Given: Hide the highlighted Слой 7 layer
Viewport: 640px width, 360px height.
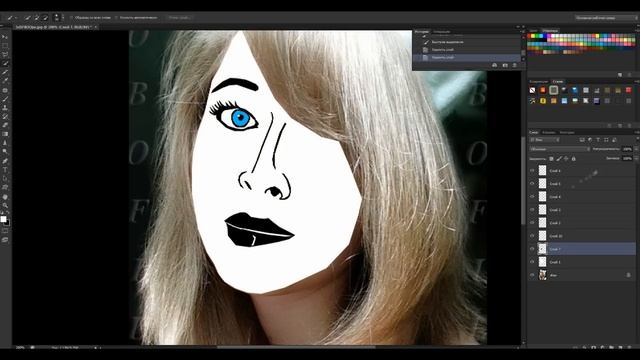Looking at the screenshot, I should 532,249.
